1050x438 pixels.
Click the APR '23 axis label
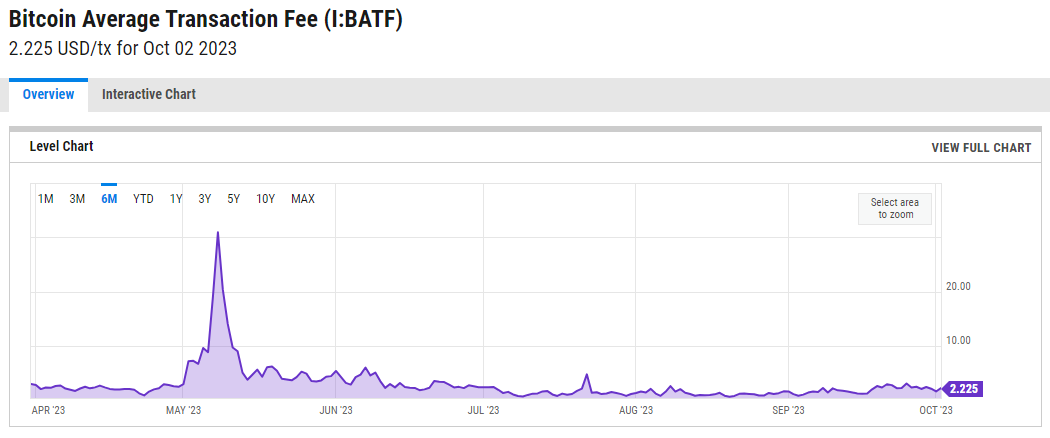[49, 410]
